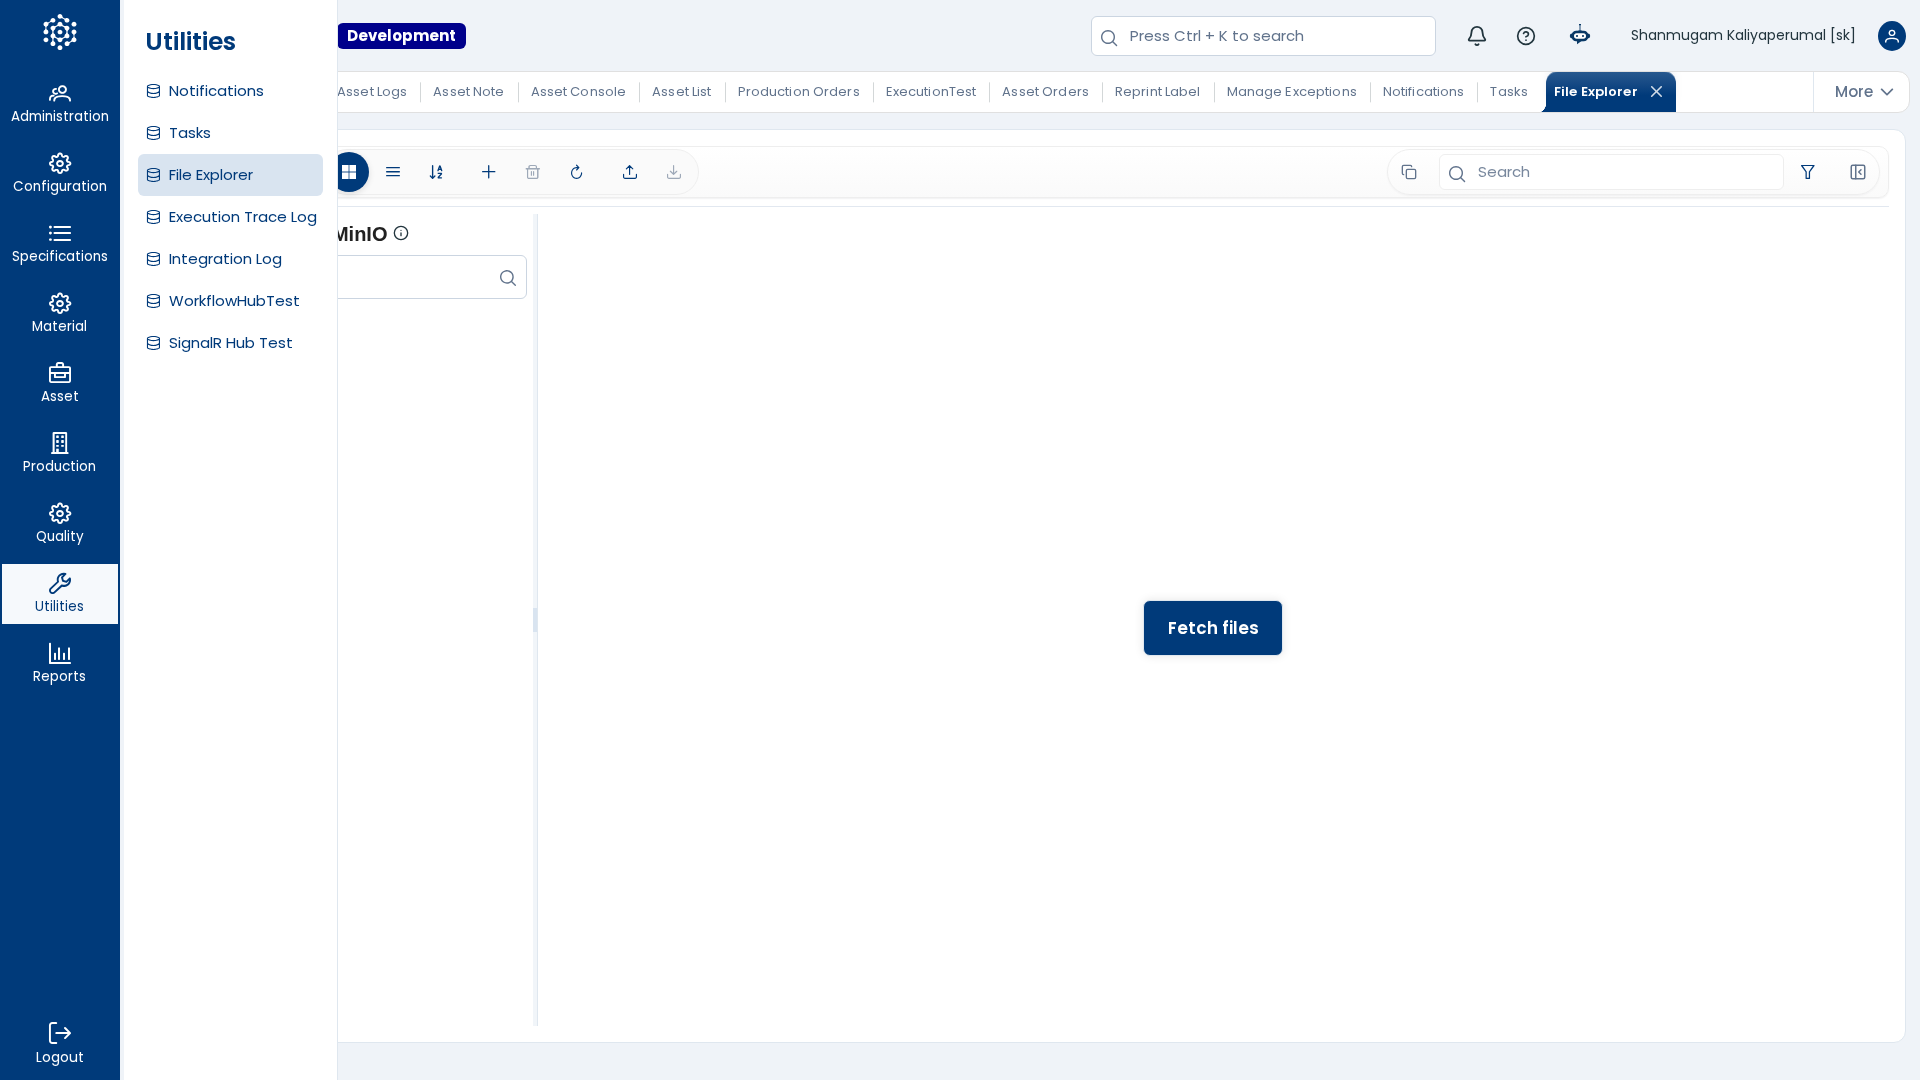This screenshot has height=1080, width=1920.
Task: Switch to the Asset Orders tab
Action: (1045, 92)
